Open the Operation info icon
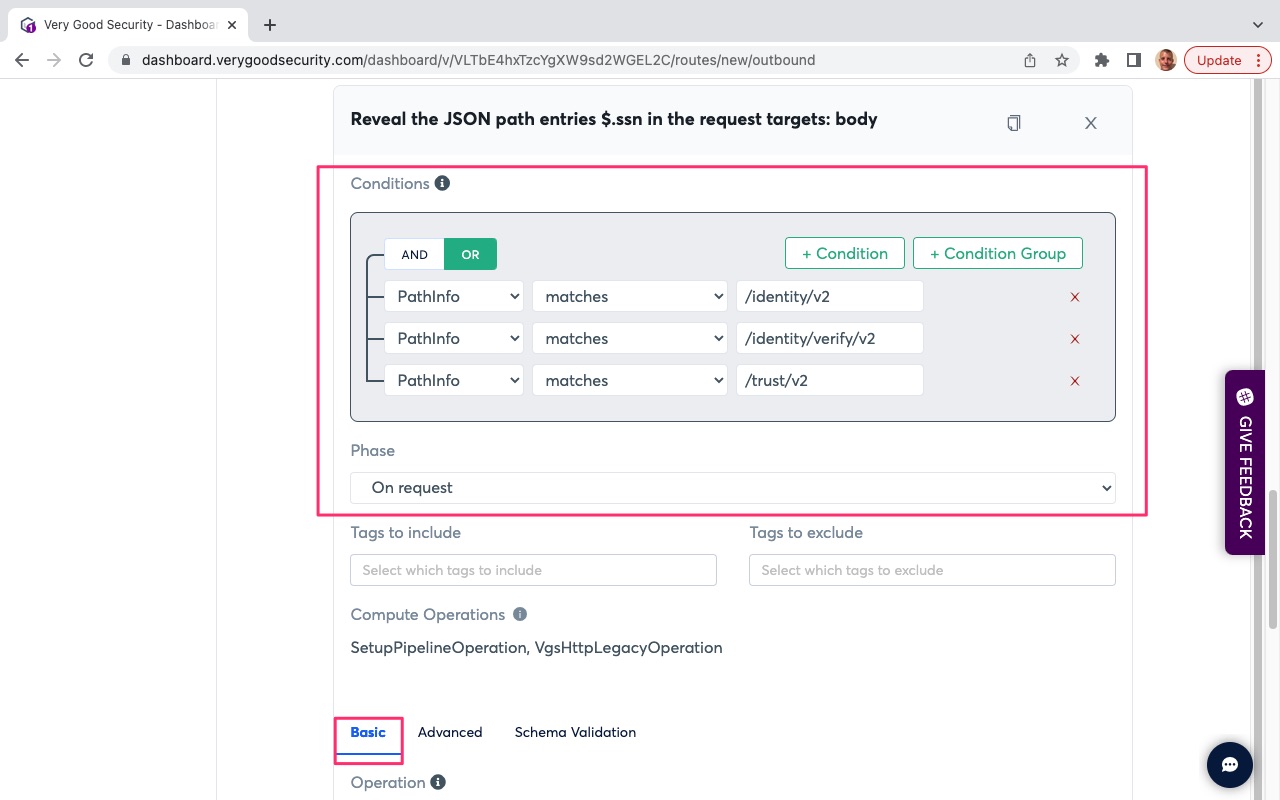The image size is (1280, 800). (438, 782)
